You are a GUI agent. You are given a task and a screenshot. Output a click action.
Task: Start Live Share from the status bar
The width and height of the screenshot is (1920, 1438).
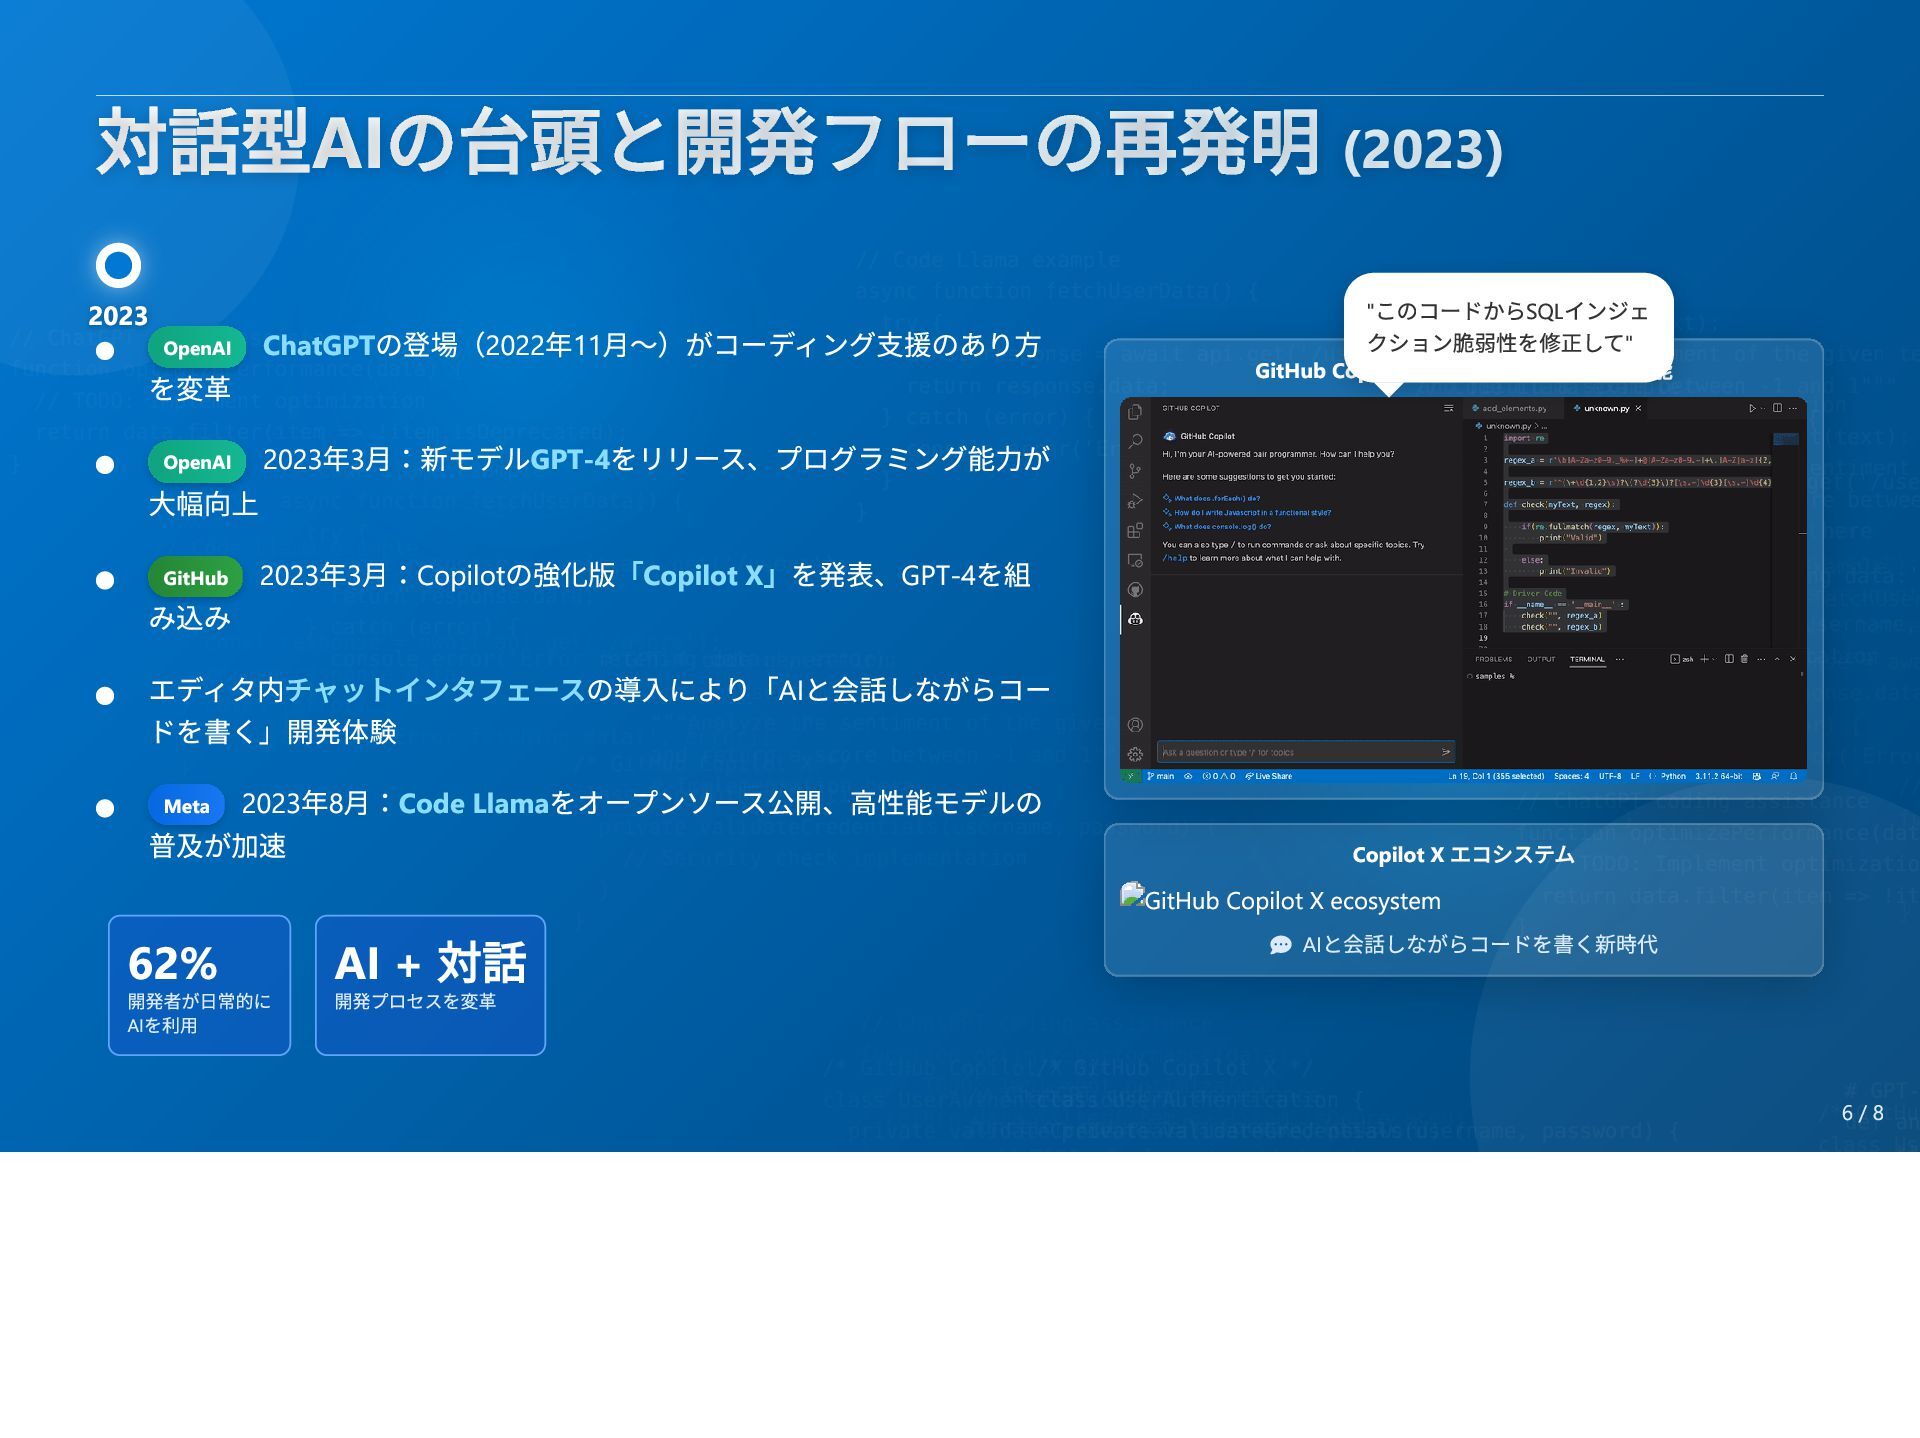(1269, 776)
